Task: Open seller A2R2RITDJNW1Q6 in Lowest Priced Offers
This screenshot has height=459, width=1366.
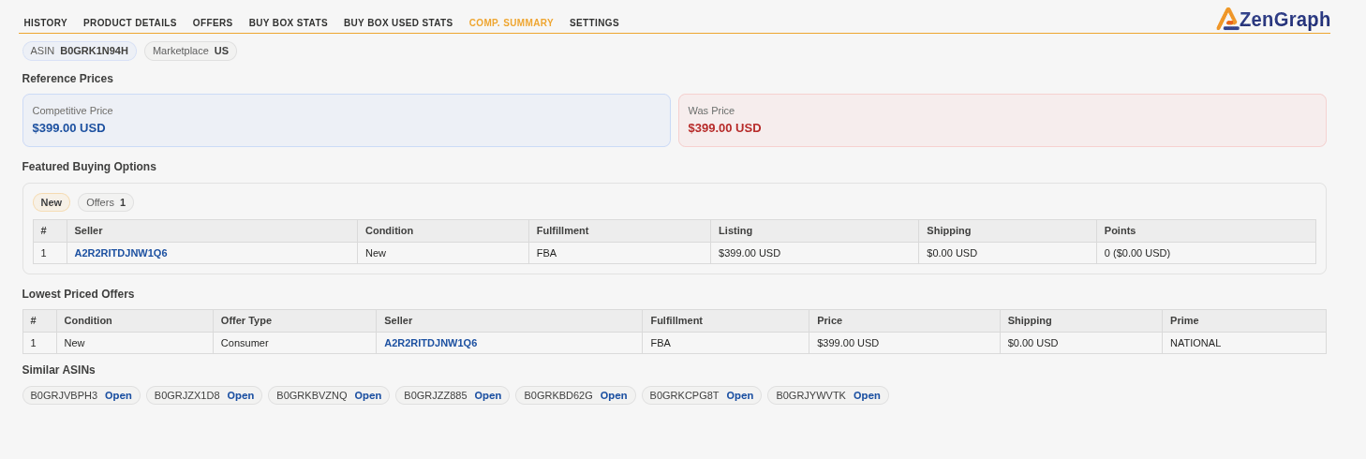Action: [431, 343]
